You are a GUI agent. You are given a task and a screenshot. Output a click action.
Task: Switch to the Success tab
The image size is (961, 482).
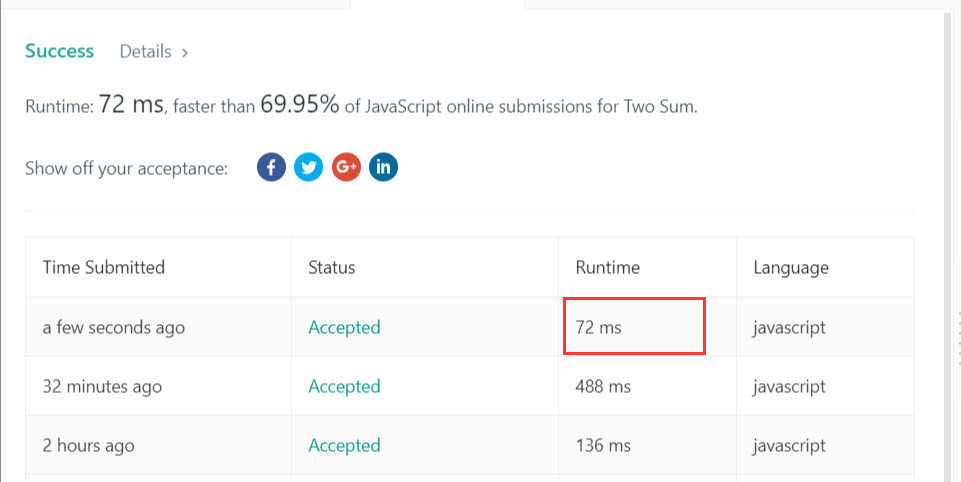click(59, 51)
